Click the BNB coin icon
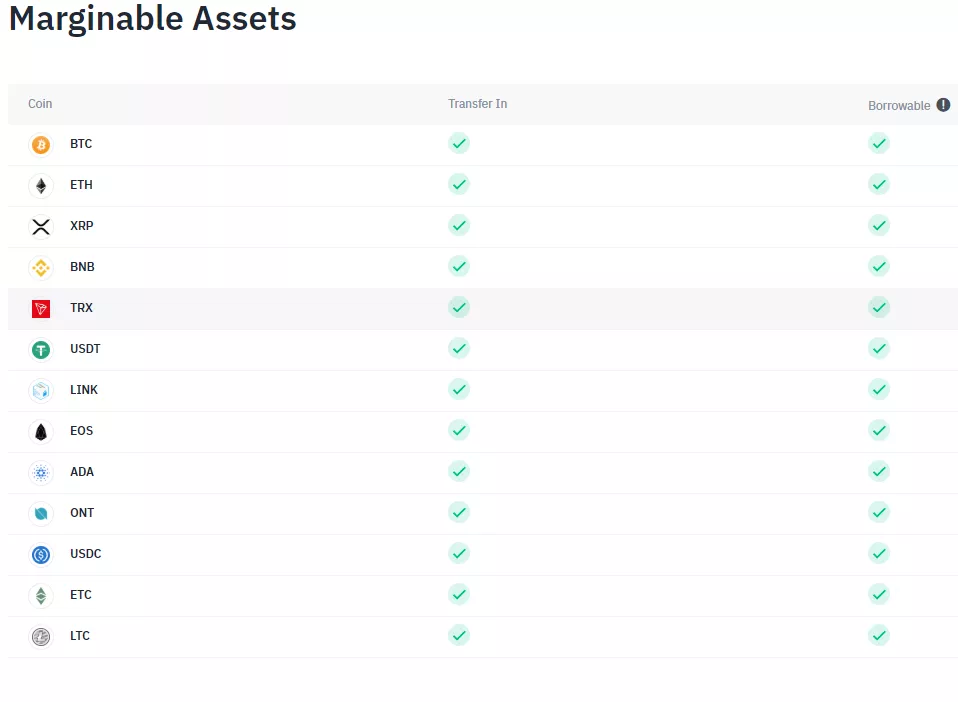958x702 pixels. (x=40, y=267)
